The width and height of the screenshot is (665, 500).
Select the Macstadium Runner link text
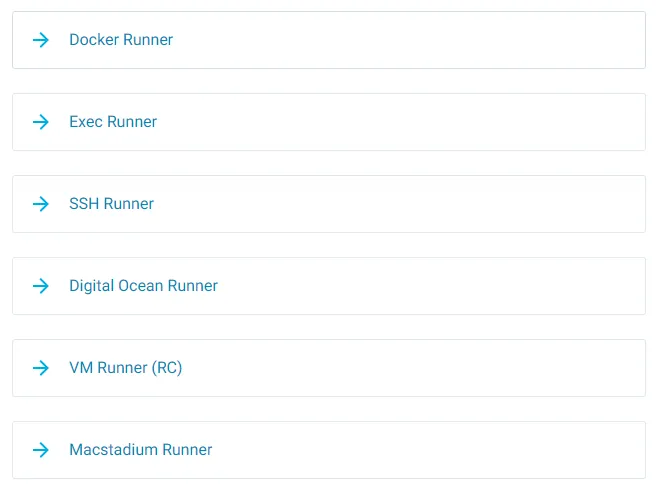(x=140, y=450)
